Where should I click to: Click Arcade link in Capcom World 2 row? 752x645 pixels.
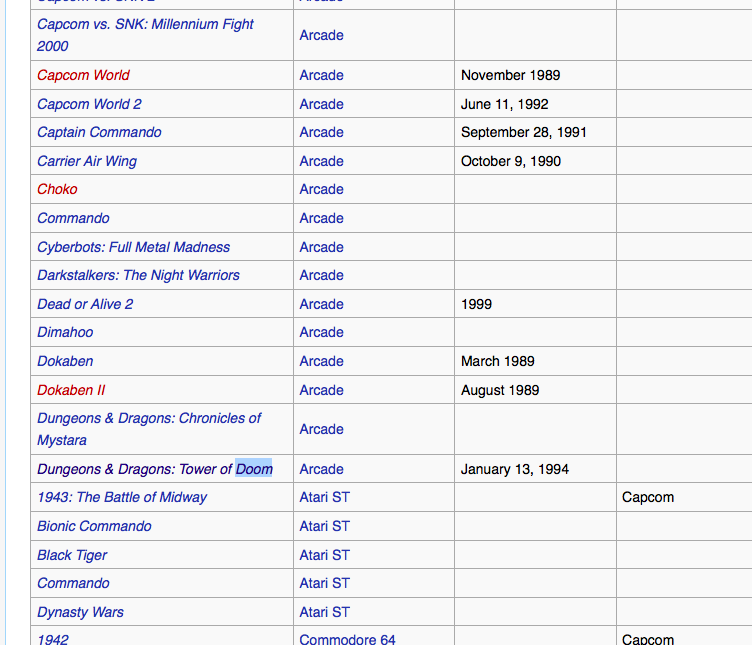click(x=321, y=104)
